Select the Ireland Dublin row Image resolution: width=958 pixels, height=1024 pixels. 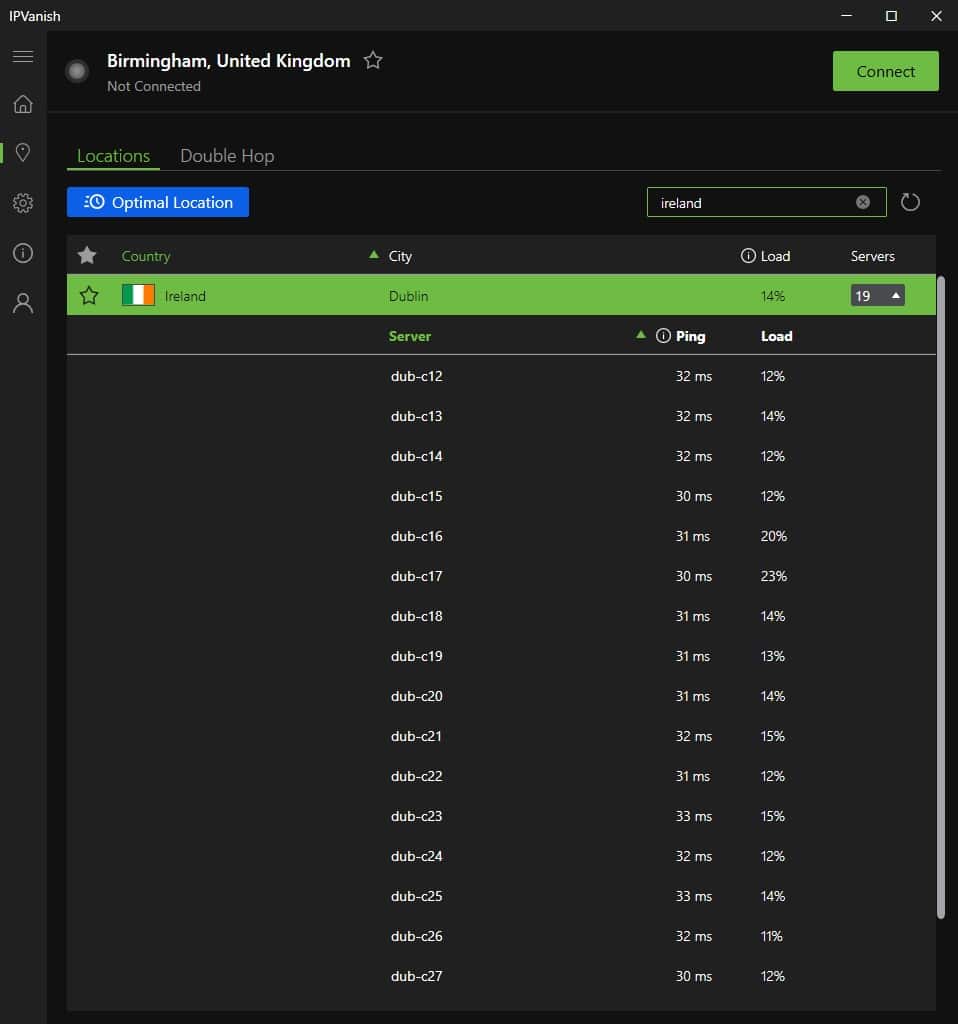501,296
